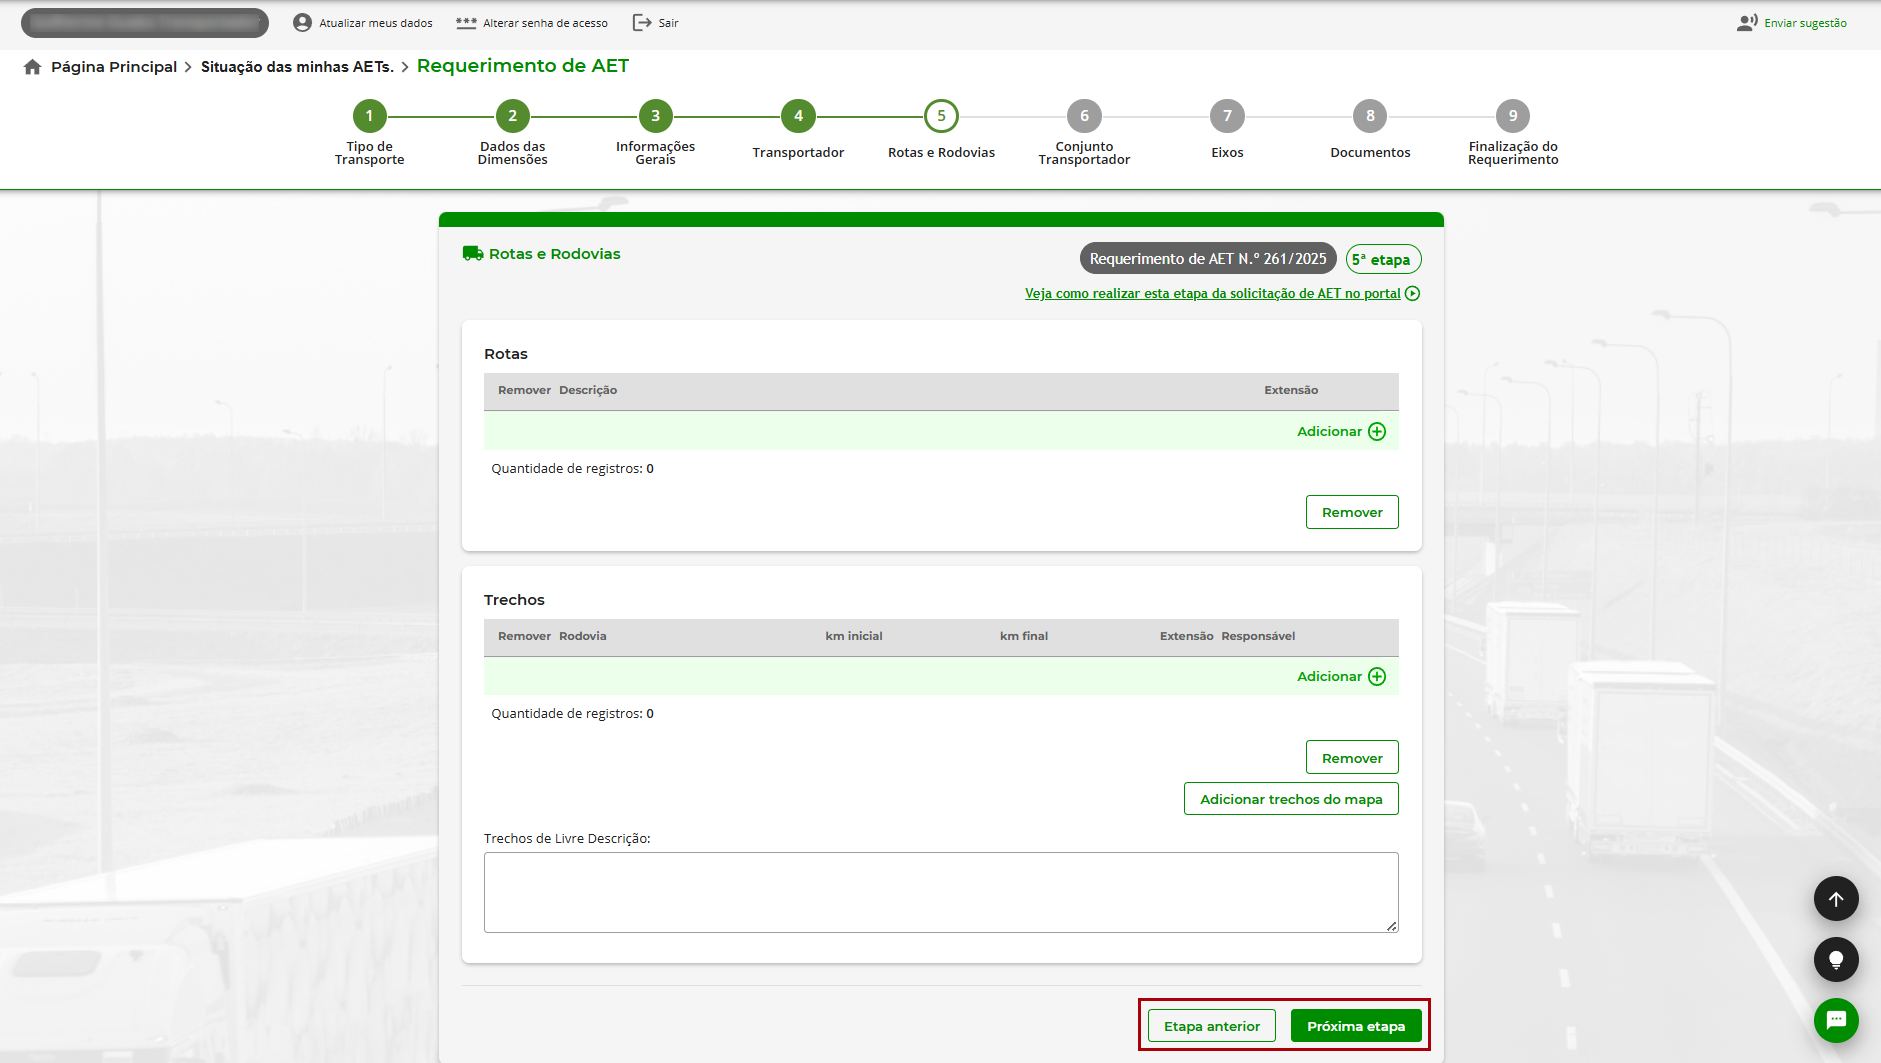Go to step 2 Dados das Dimensões
Image resolution: width=1881 pixels, height=1063 pixels.
(x=513, y=116)
